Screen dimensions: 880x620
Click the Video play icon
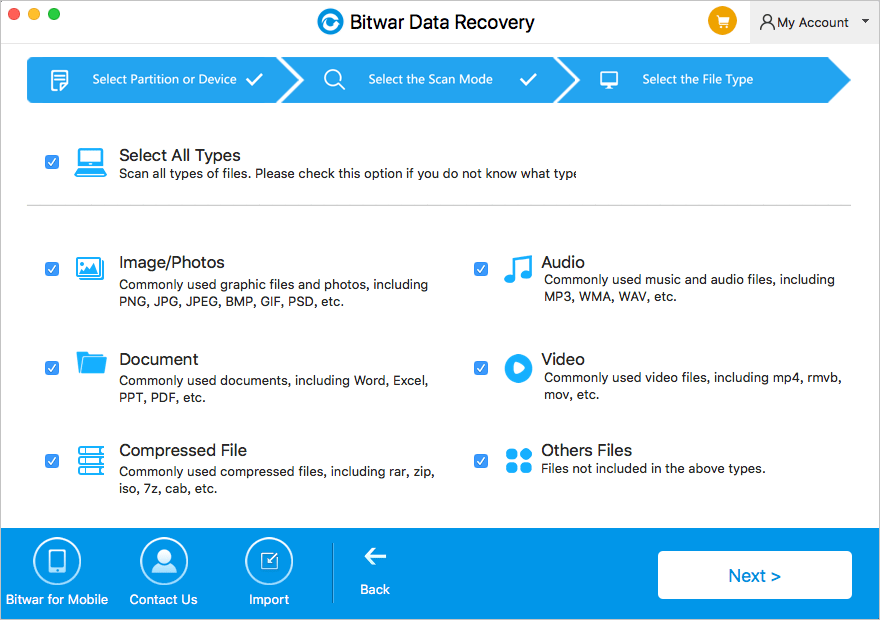(518, 368)
